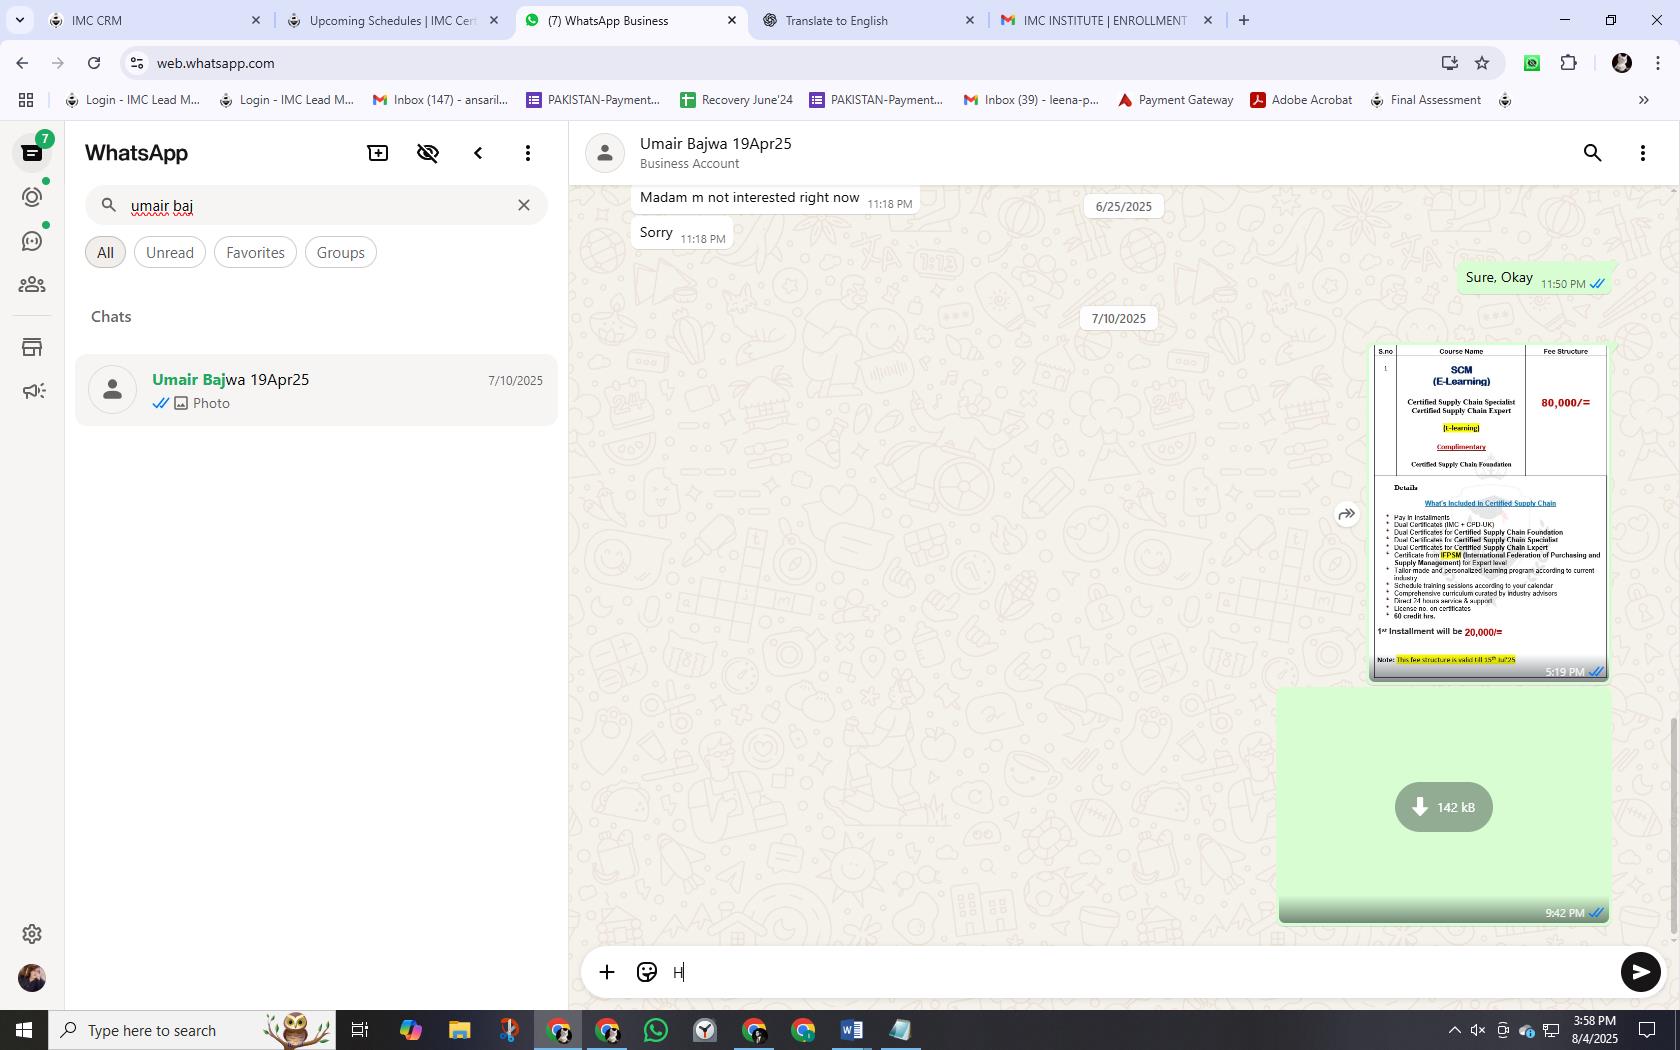1680x1050 pixels.
Task: Forward the fee structure image
Action: 1347,514
